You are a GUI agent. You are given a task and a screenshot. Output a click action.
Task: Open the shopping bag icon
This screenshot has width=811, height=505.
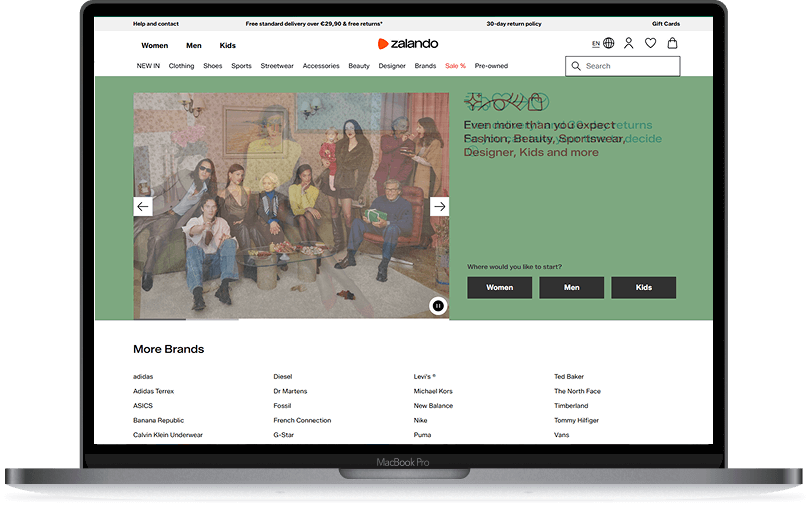coord(672,43)
